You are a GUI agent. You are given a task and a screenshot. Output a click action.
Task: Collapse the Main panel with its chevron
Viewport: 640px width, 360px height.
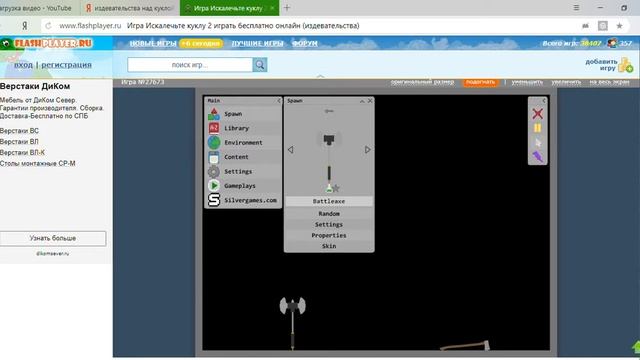[279, 100]
